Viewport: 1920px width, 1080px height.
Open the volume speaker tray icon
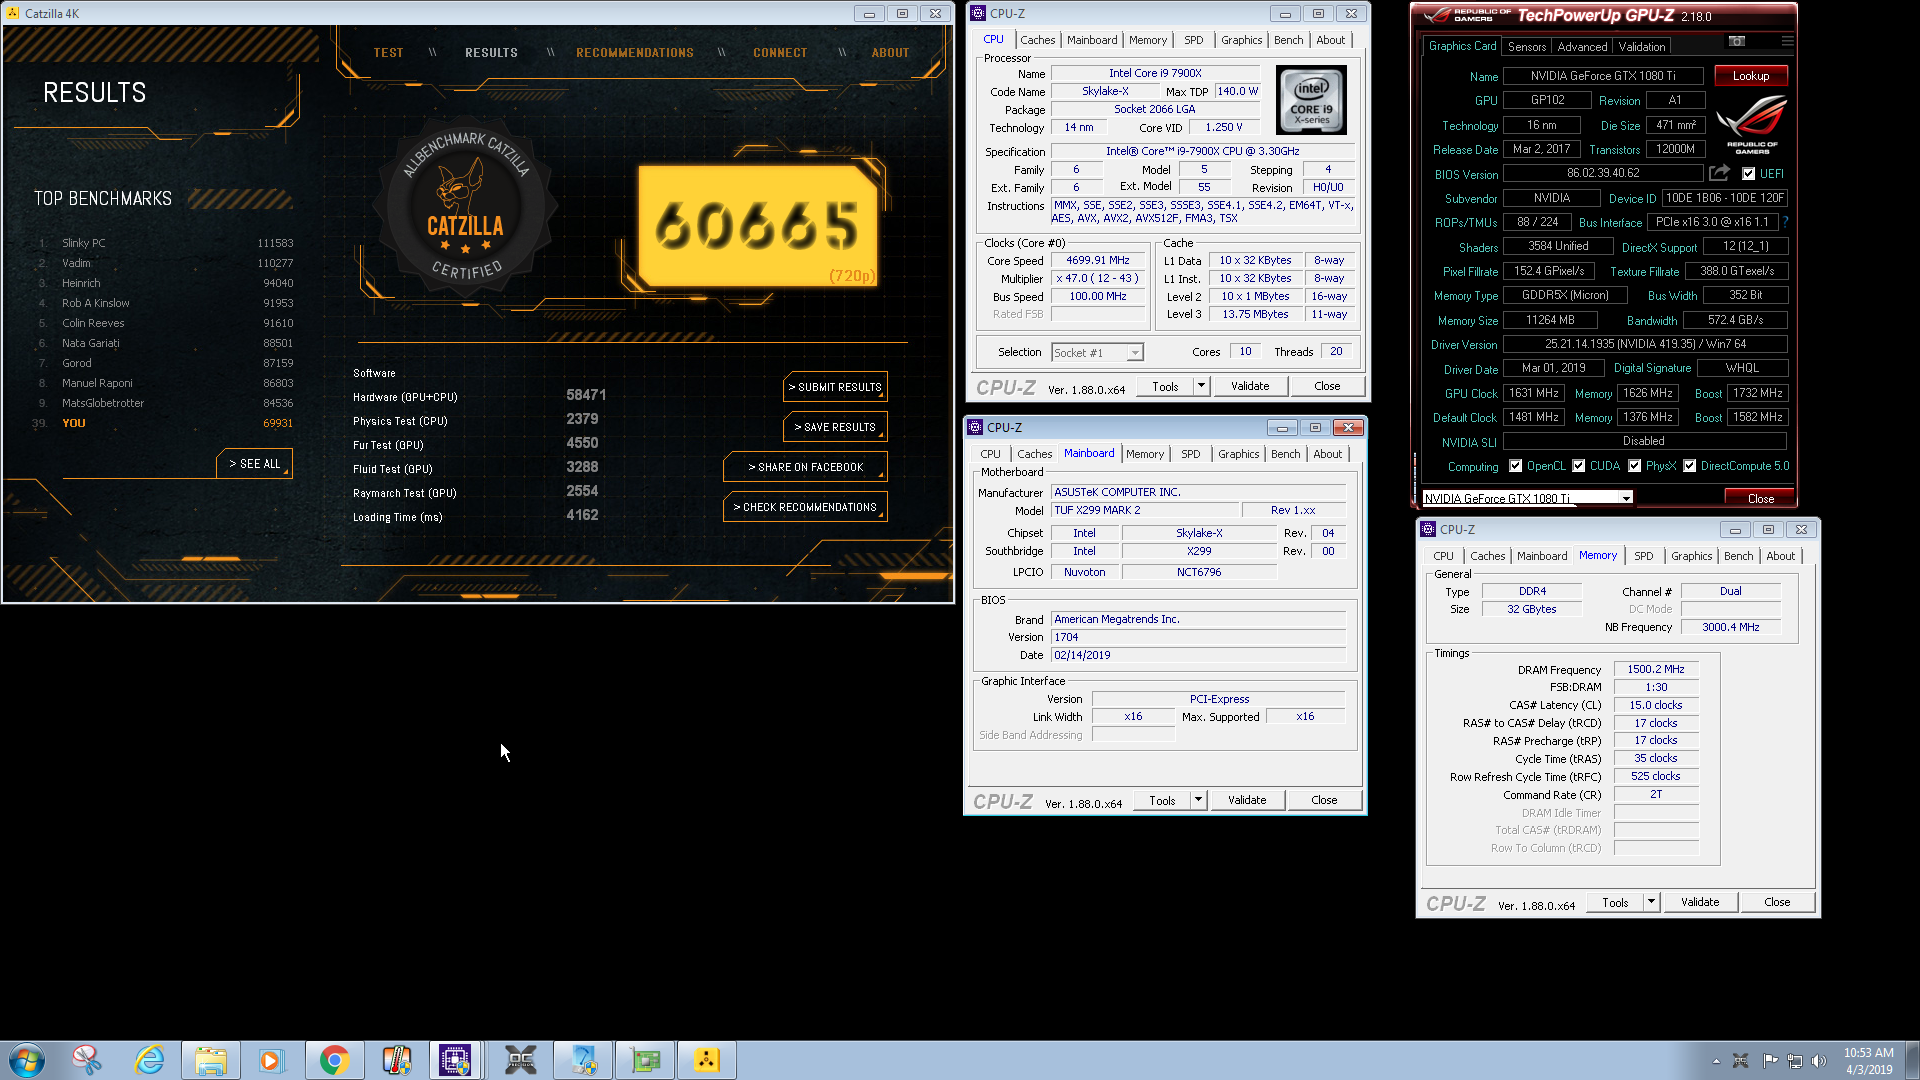point(1819,1061)
